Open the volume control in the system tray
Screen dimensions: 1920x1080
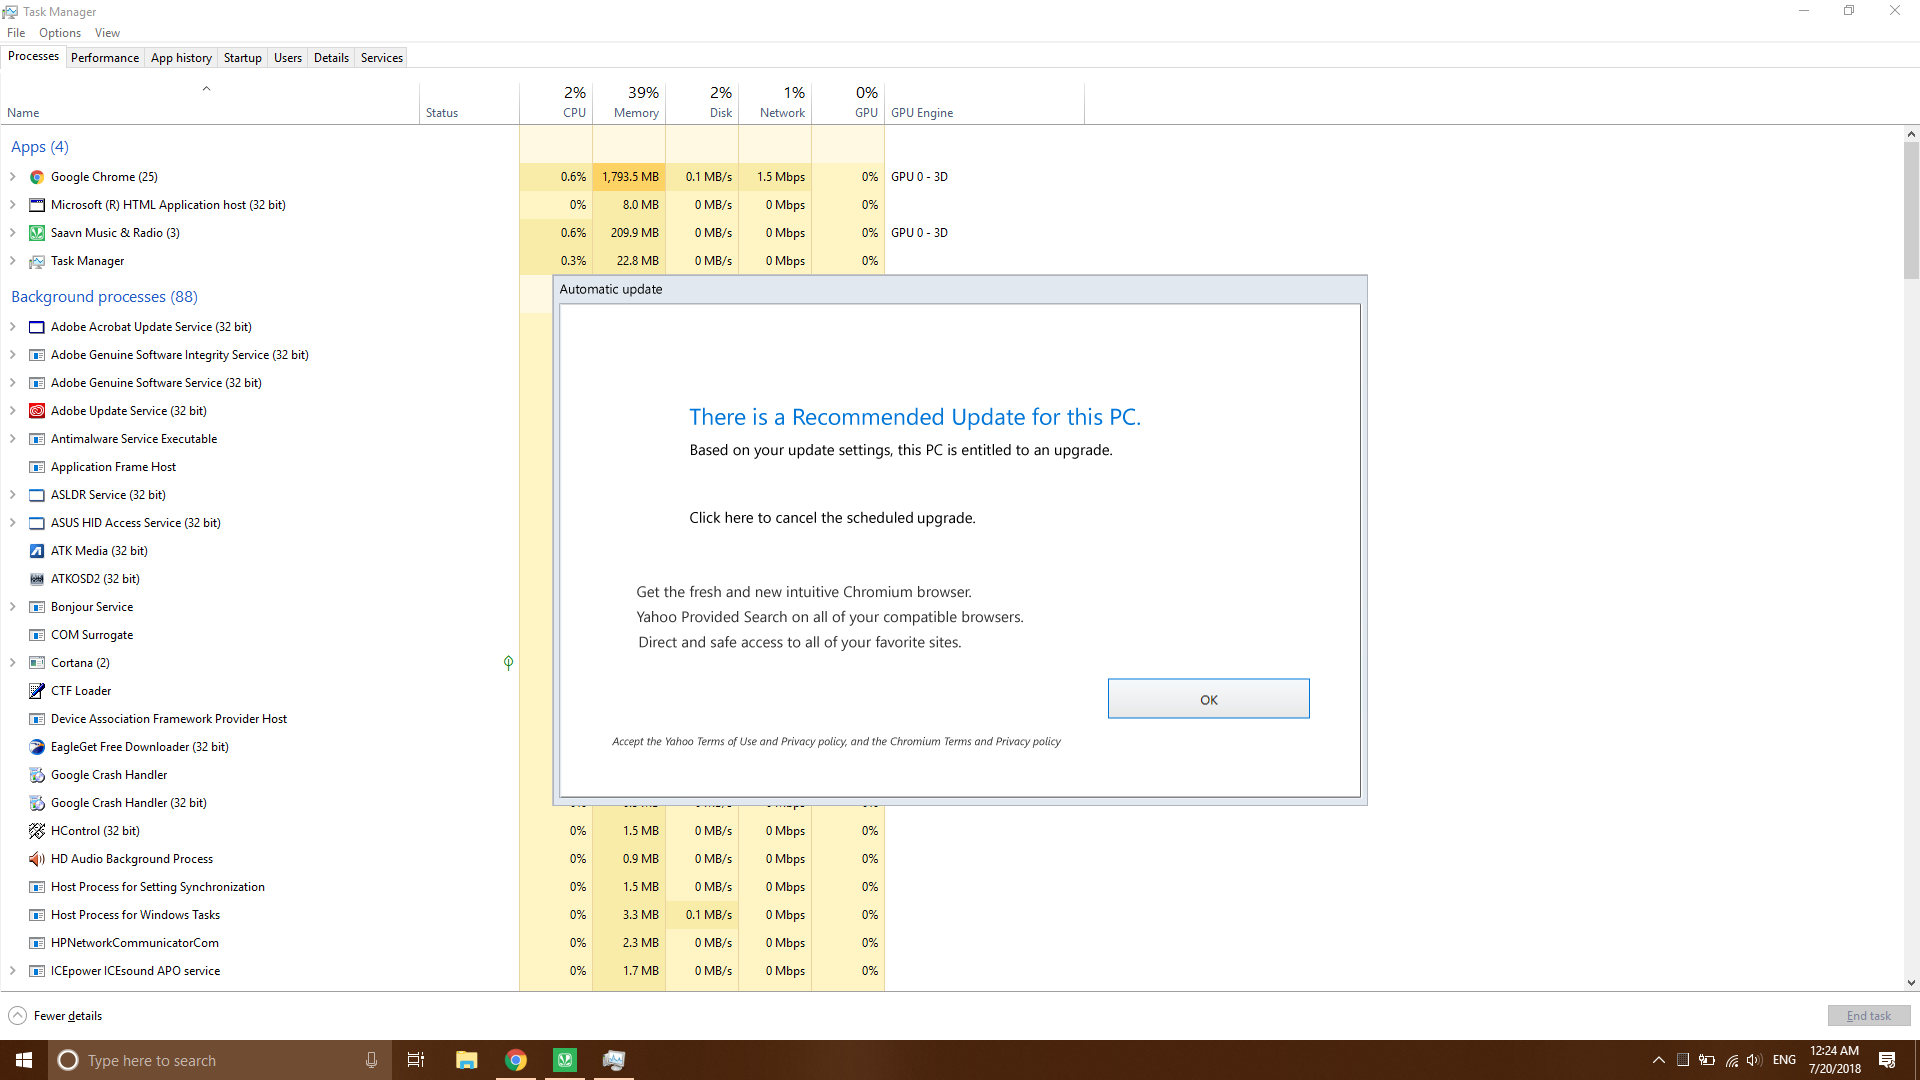pos(1754,1059)
